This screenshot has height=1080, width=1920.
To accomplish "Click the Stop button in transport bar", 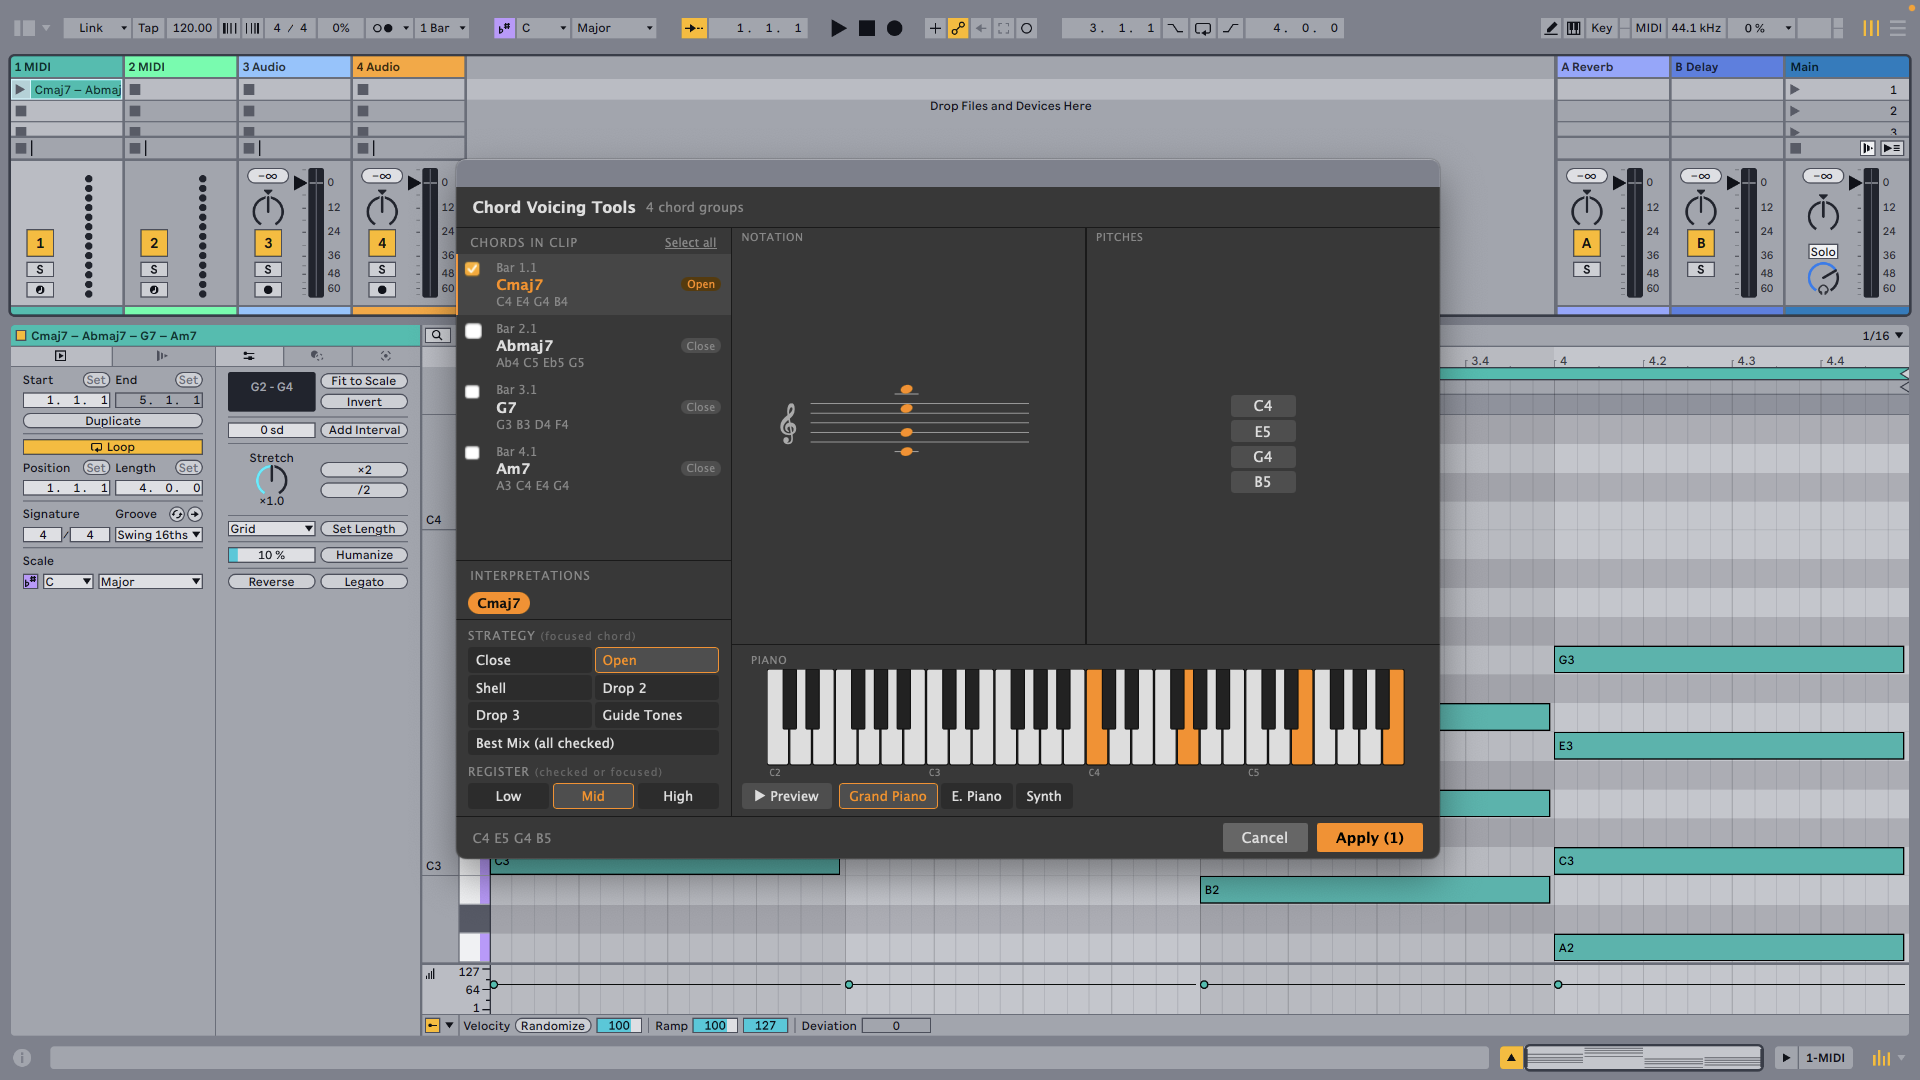I will pyautogui.click(x=867, y=28).
